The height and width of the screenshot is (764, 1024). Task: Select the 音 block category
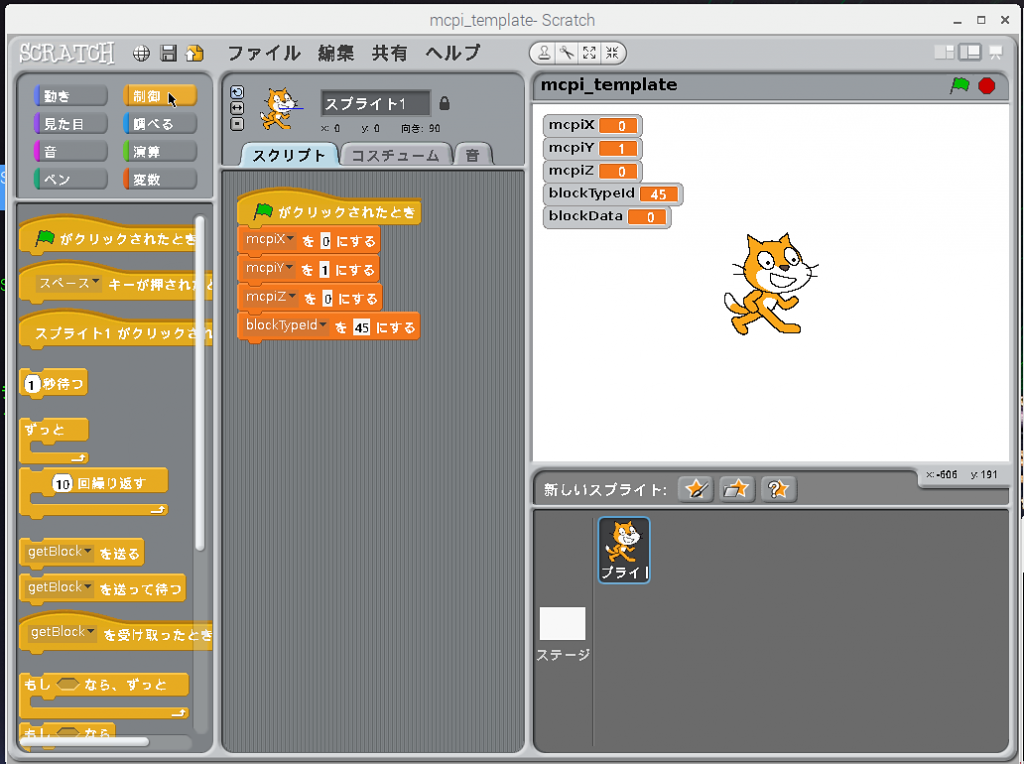coord(71,151)
